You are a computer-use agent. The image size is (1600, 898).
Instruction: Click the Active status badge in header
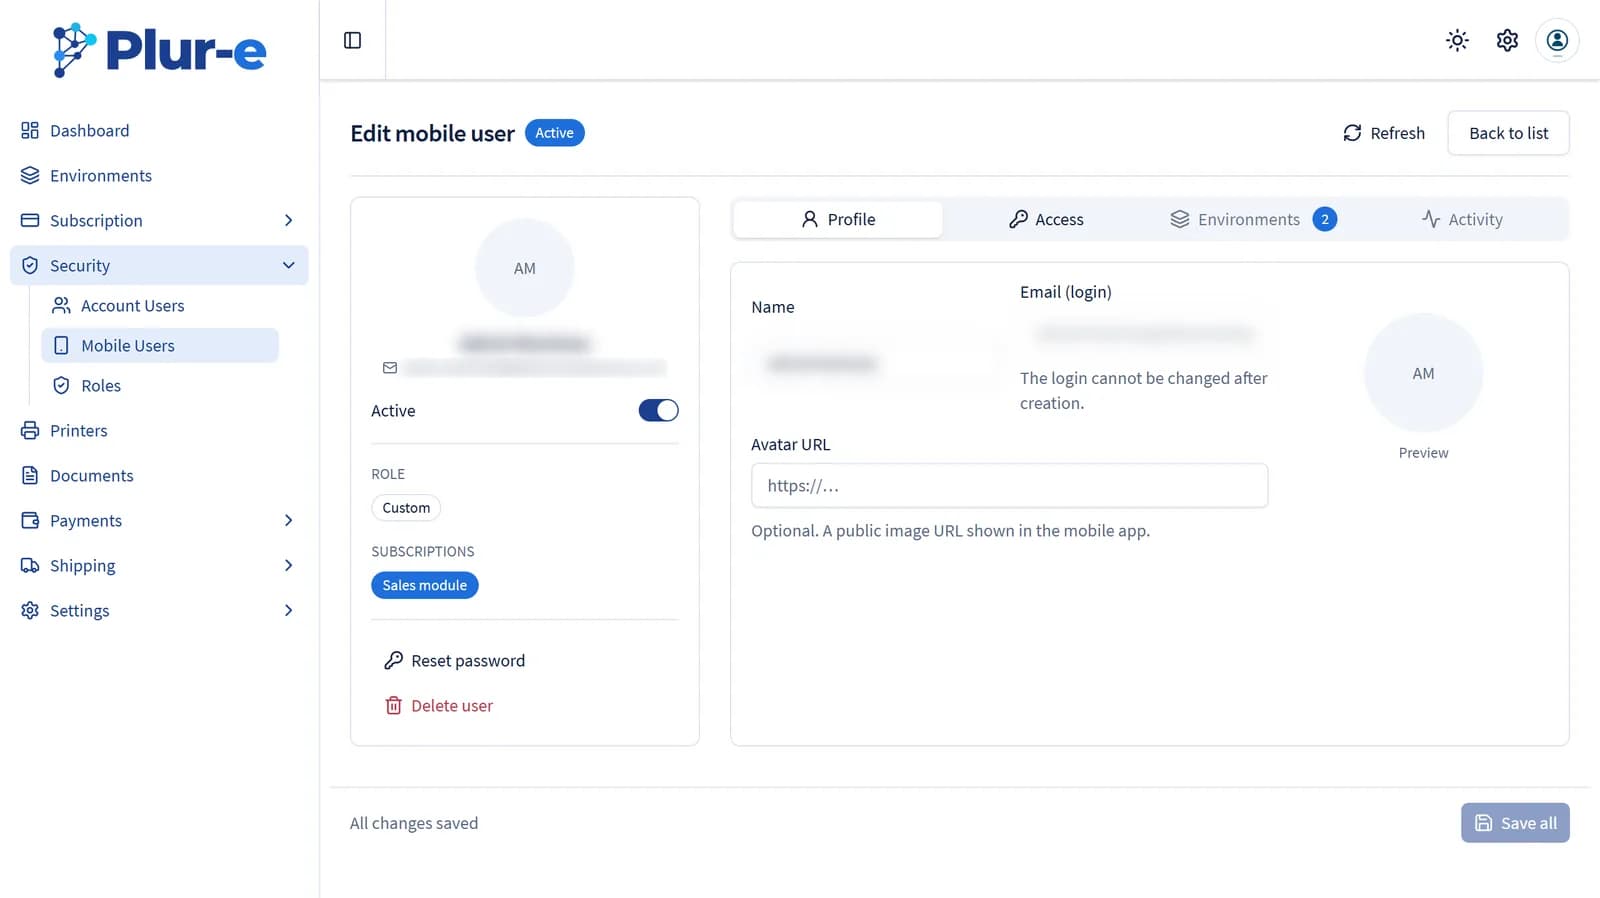click(554, 133)
